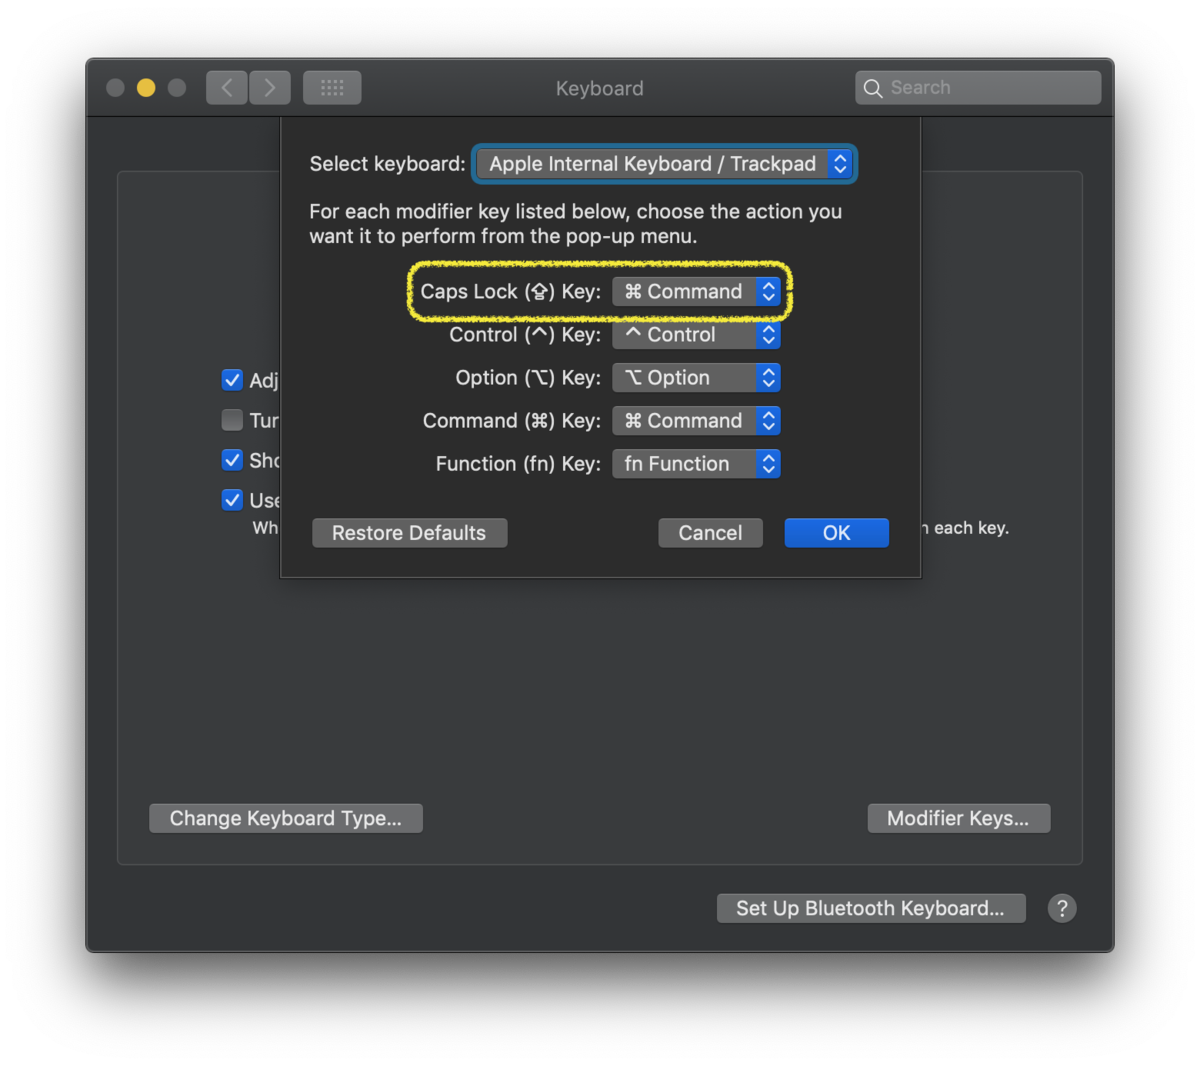This screenshot has width=1200, height=1066.
Task: Click the yellow minimize window button
Action: 146,88
